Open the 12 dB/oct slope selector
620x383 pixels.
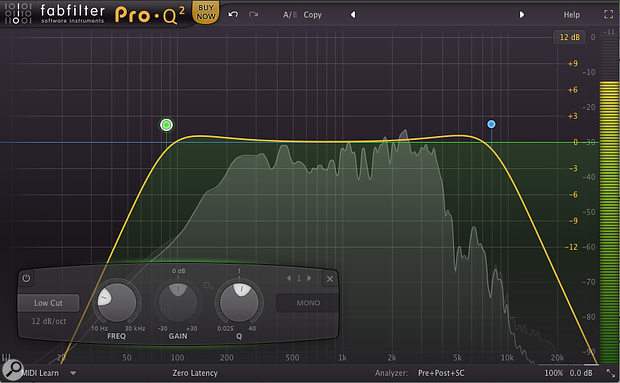49,321
